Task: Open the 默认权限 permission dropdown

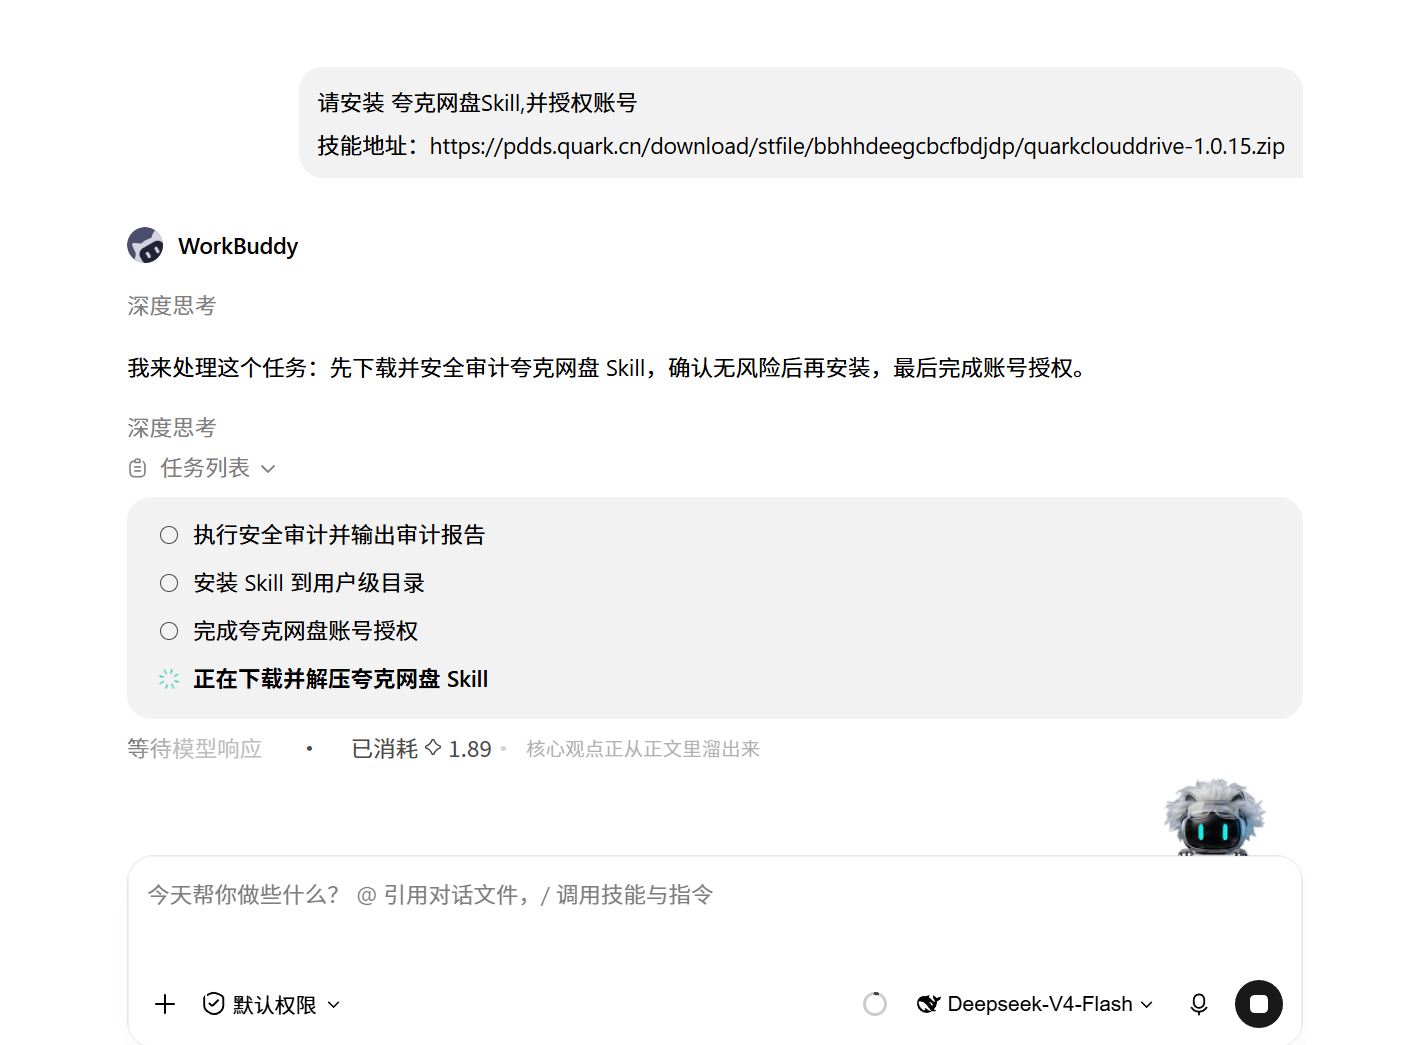Action: [x=272, y=1004]
